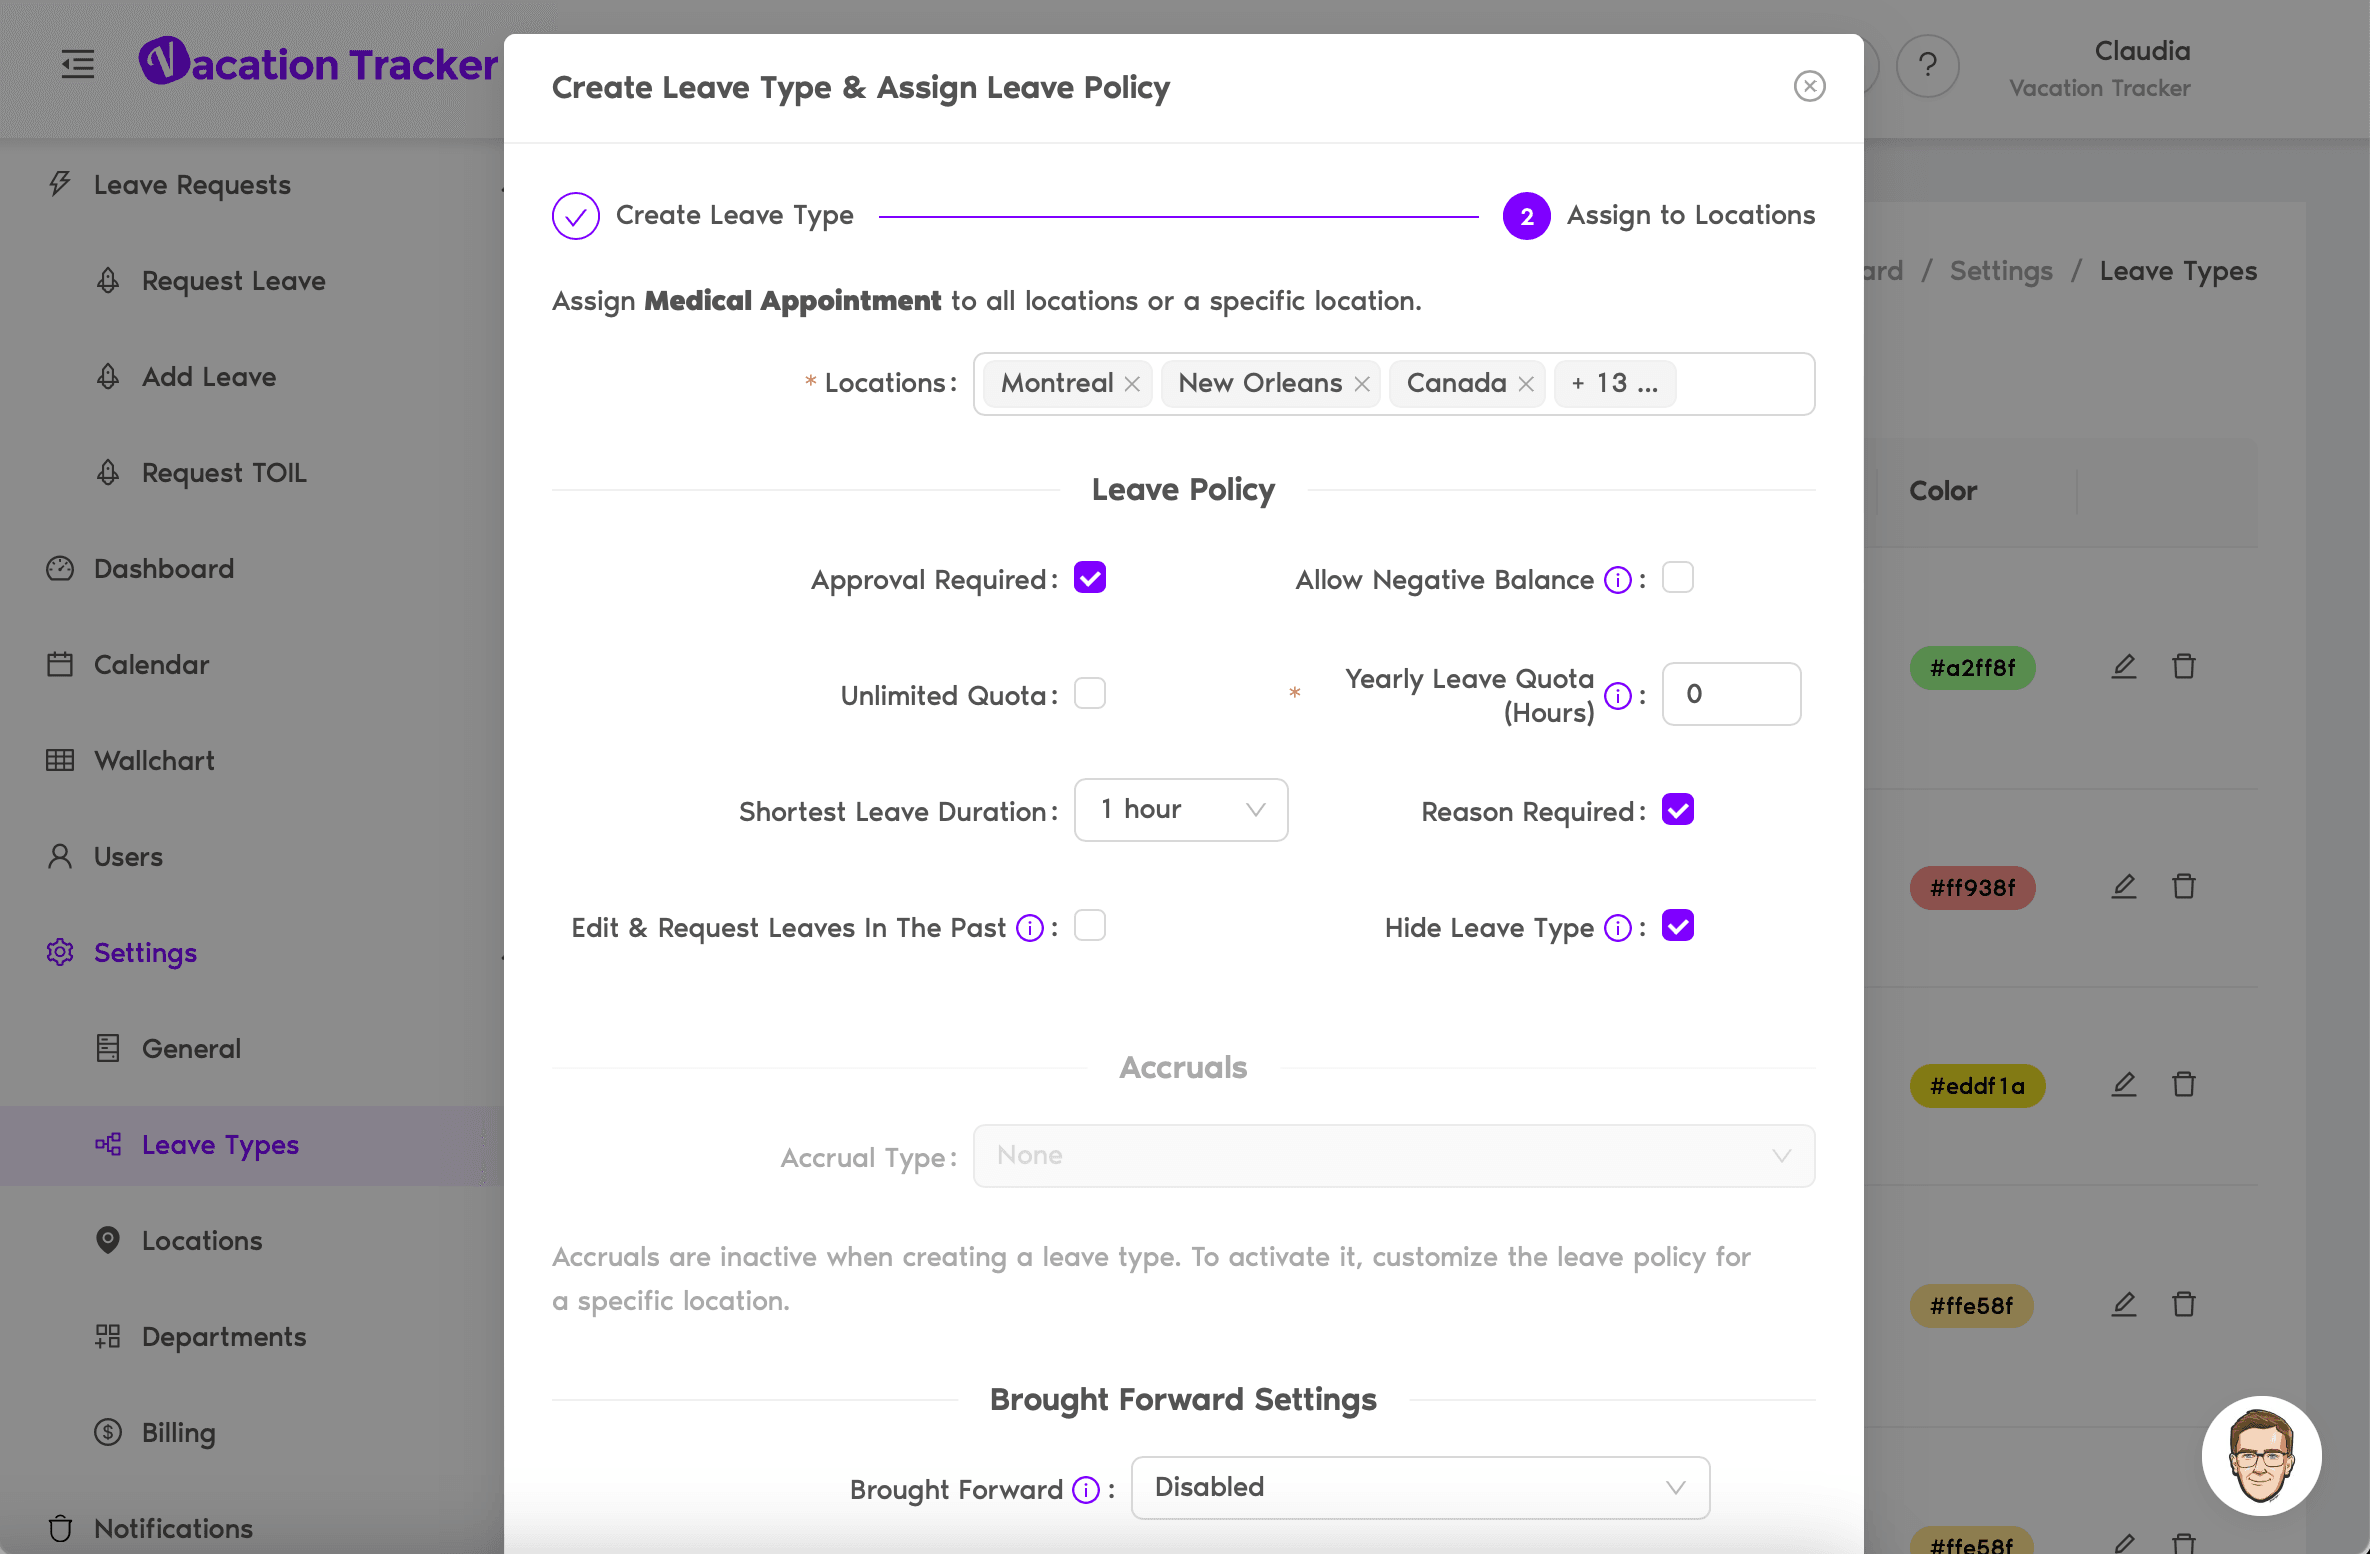Viewport: 2370px width, 1554px height.
Task: Click the green #a2ff8f color swatch
Action: click(x=1973, y=666)
